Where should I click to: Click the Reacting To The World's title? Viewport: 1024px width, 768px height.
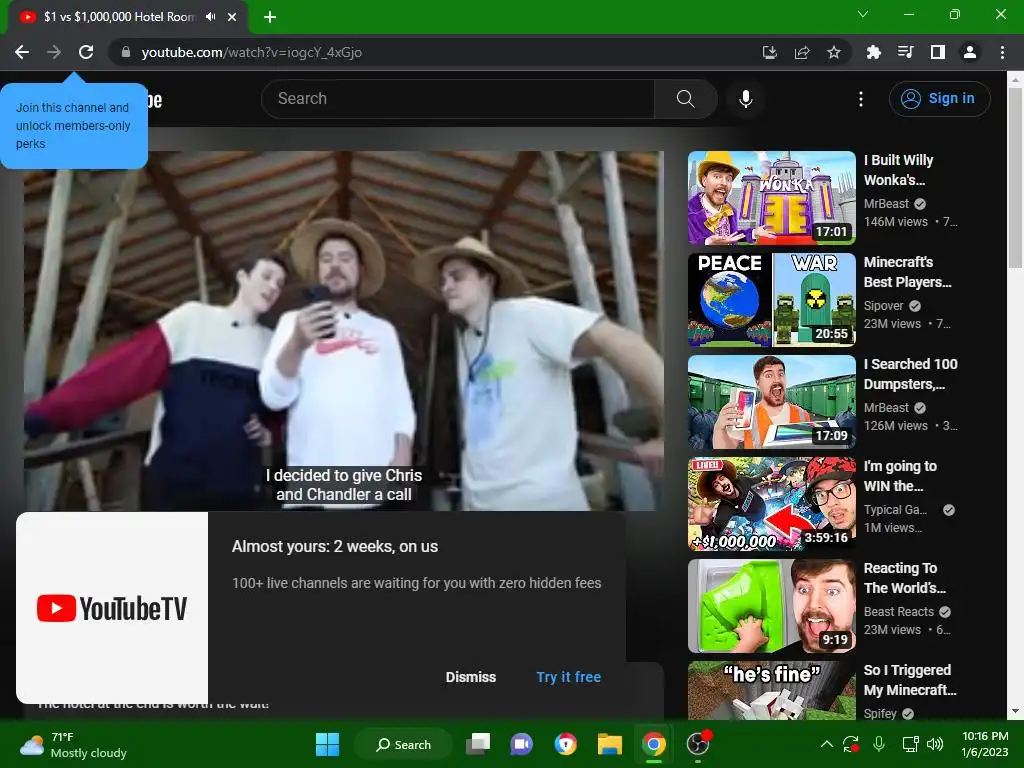904,578
